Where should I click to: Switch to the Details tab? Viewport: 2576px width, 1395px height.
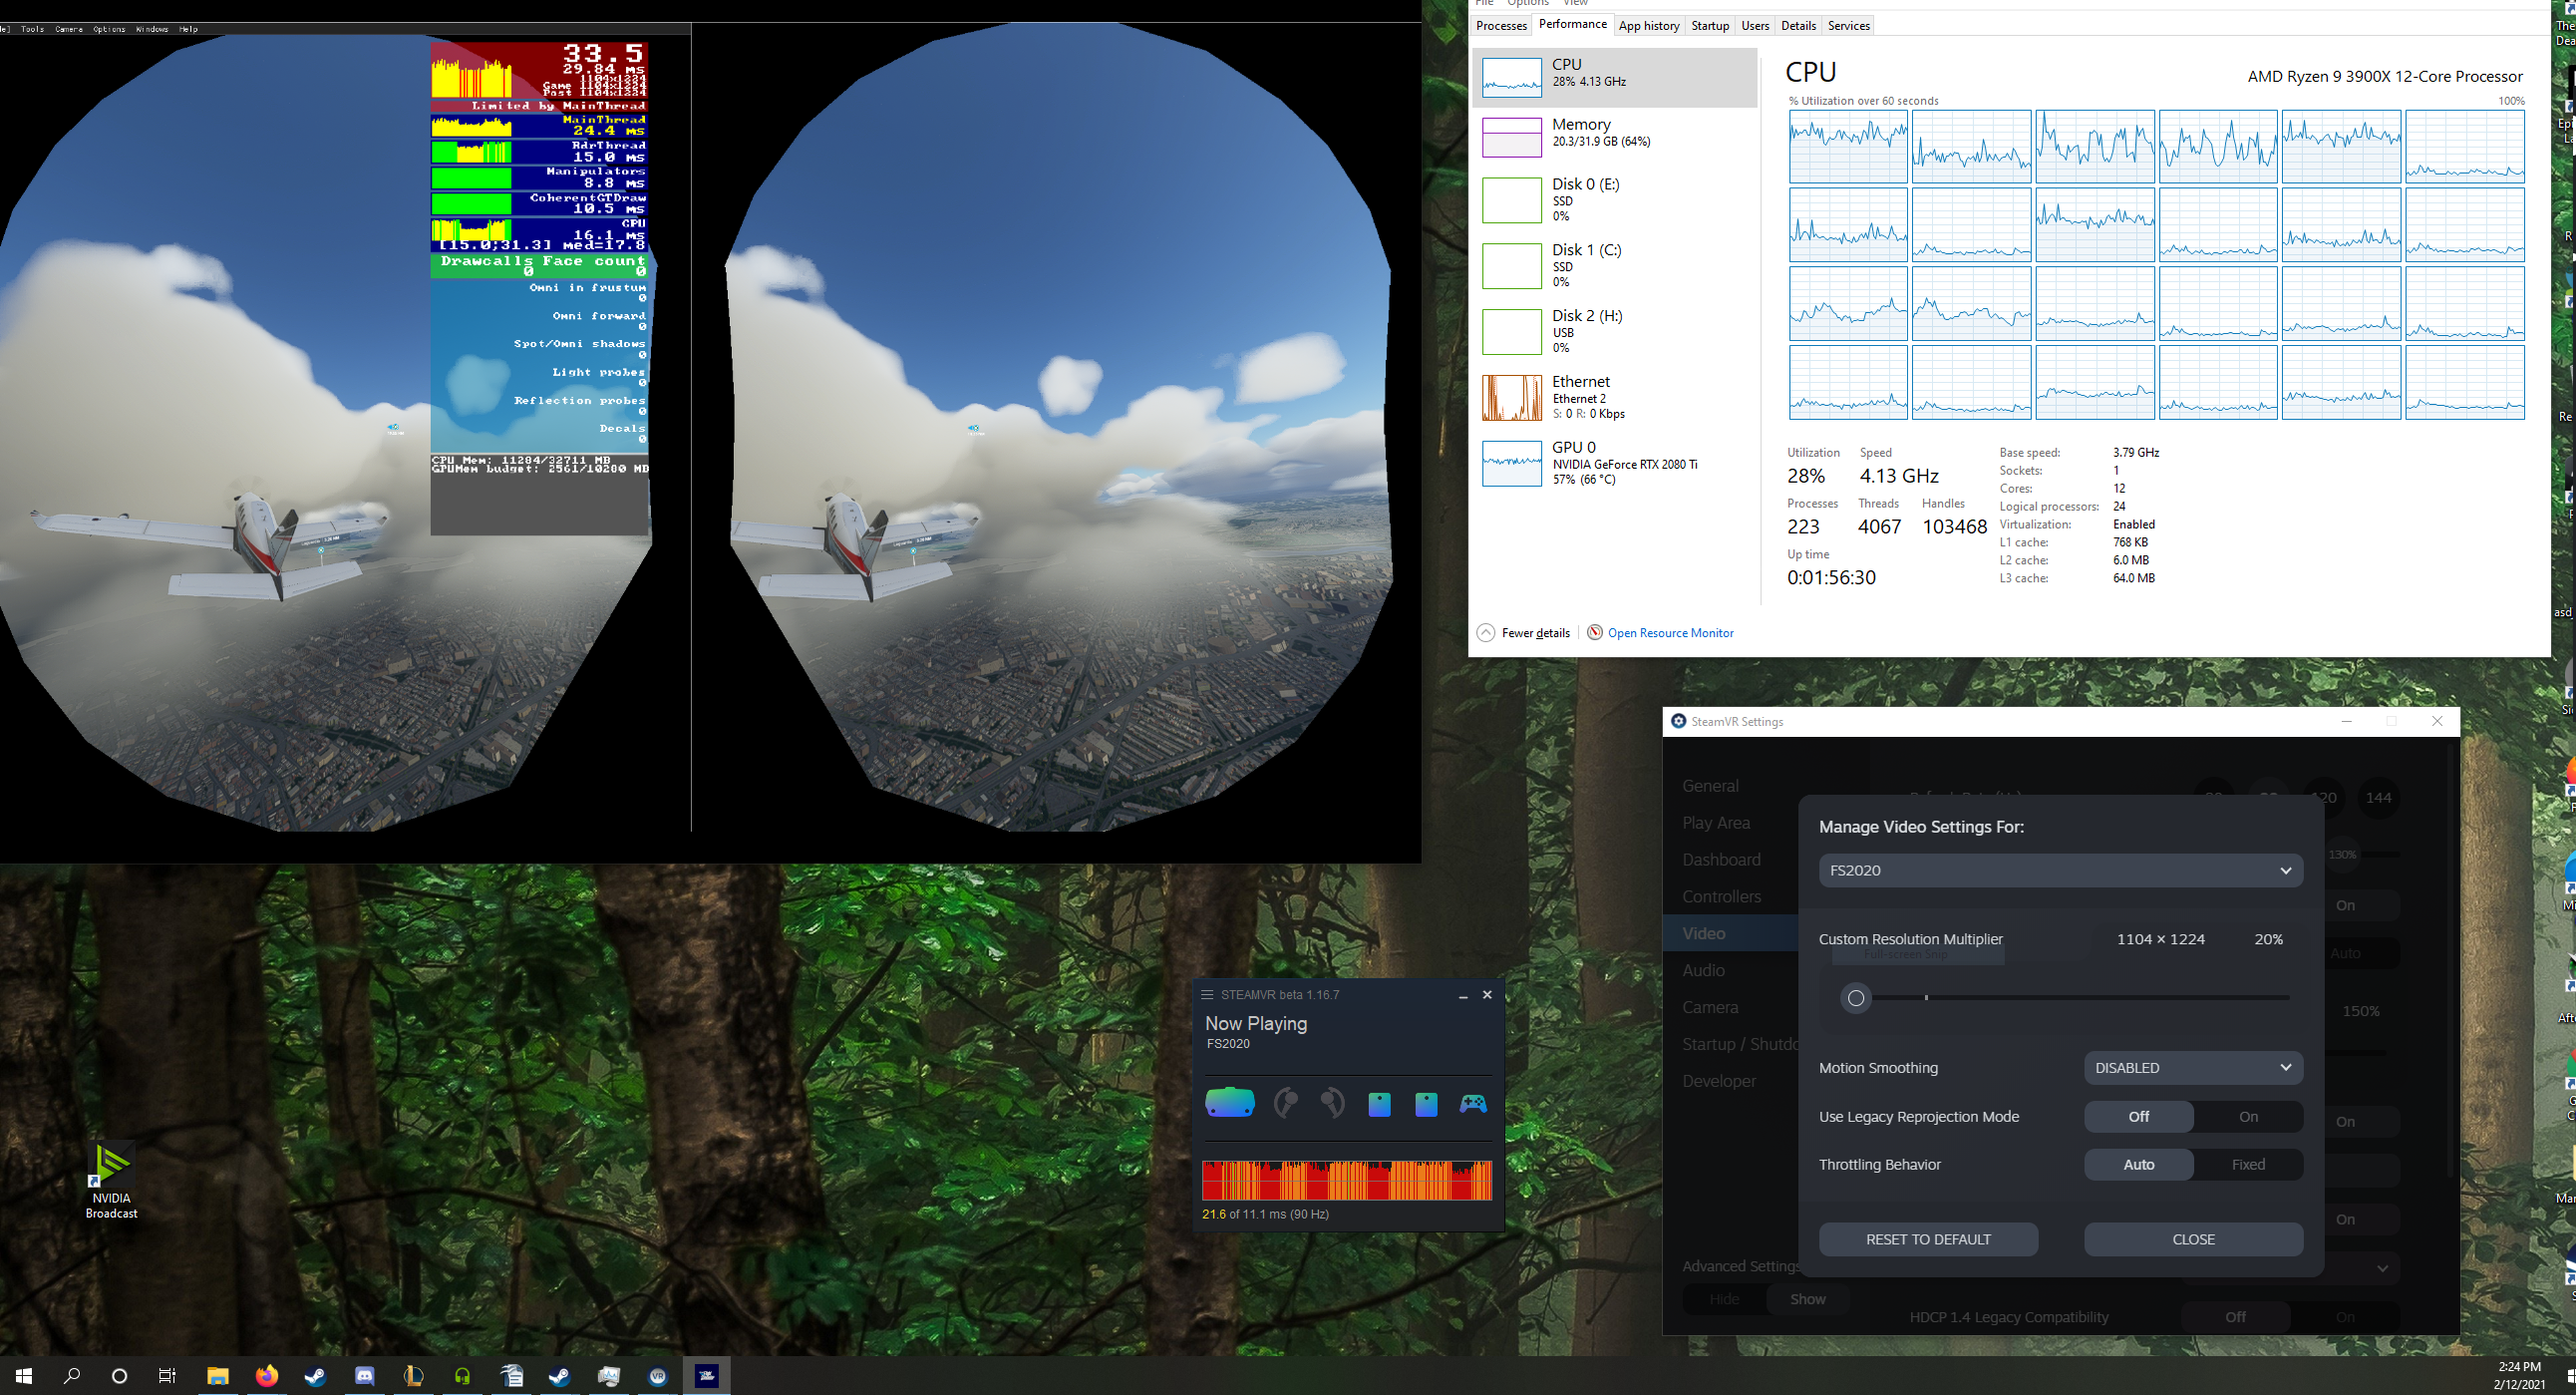(x=1797, y=26)
